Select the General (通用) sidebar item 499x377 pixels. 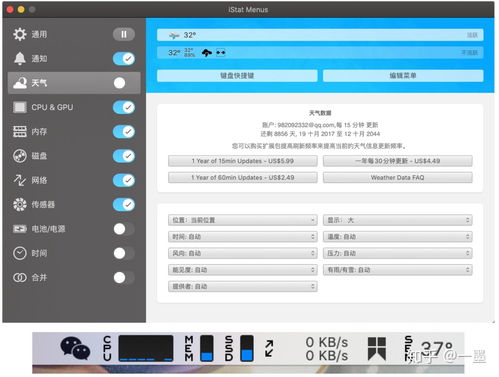[x=74, y=34]
